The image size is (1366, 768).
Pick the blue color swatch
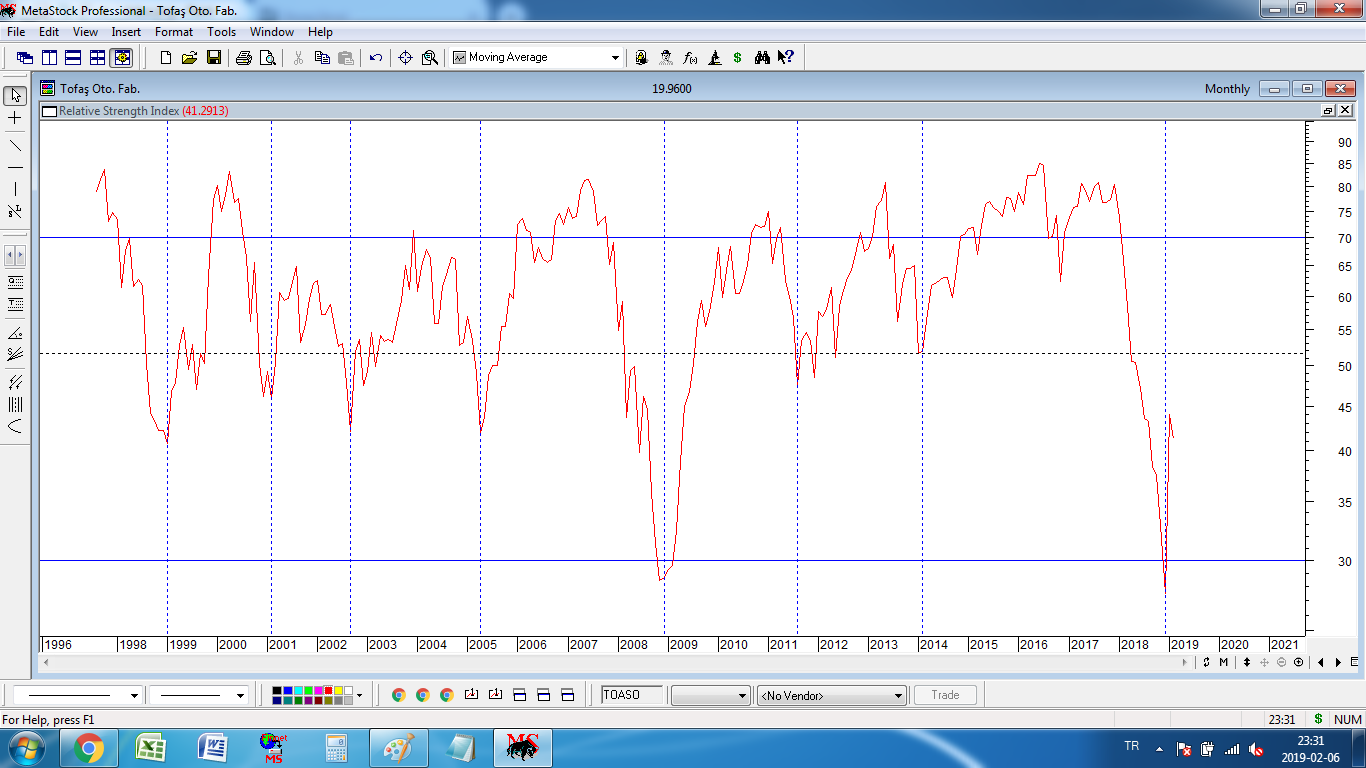tap(288, 690)
